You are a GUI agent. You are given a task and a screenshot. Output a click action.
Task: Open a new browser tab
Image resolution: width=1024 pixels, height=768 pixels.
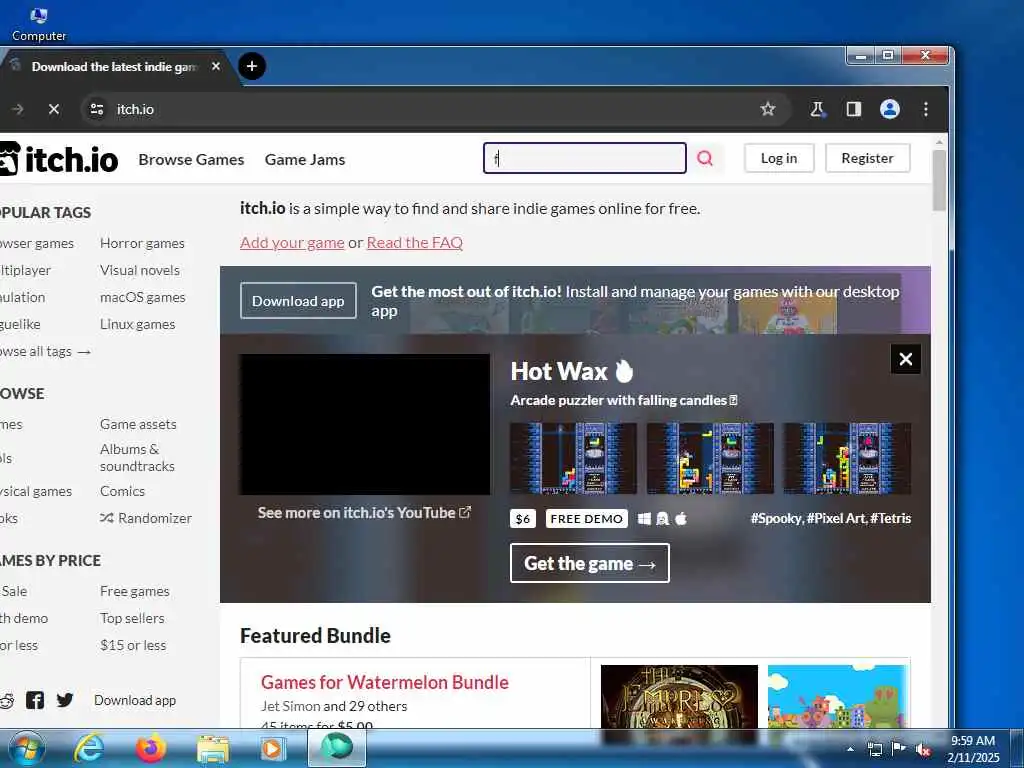click(252, 66)
